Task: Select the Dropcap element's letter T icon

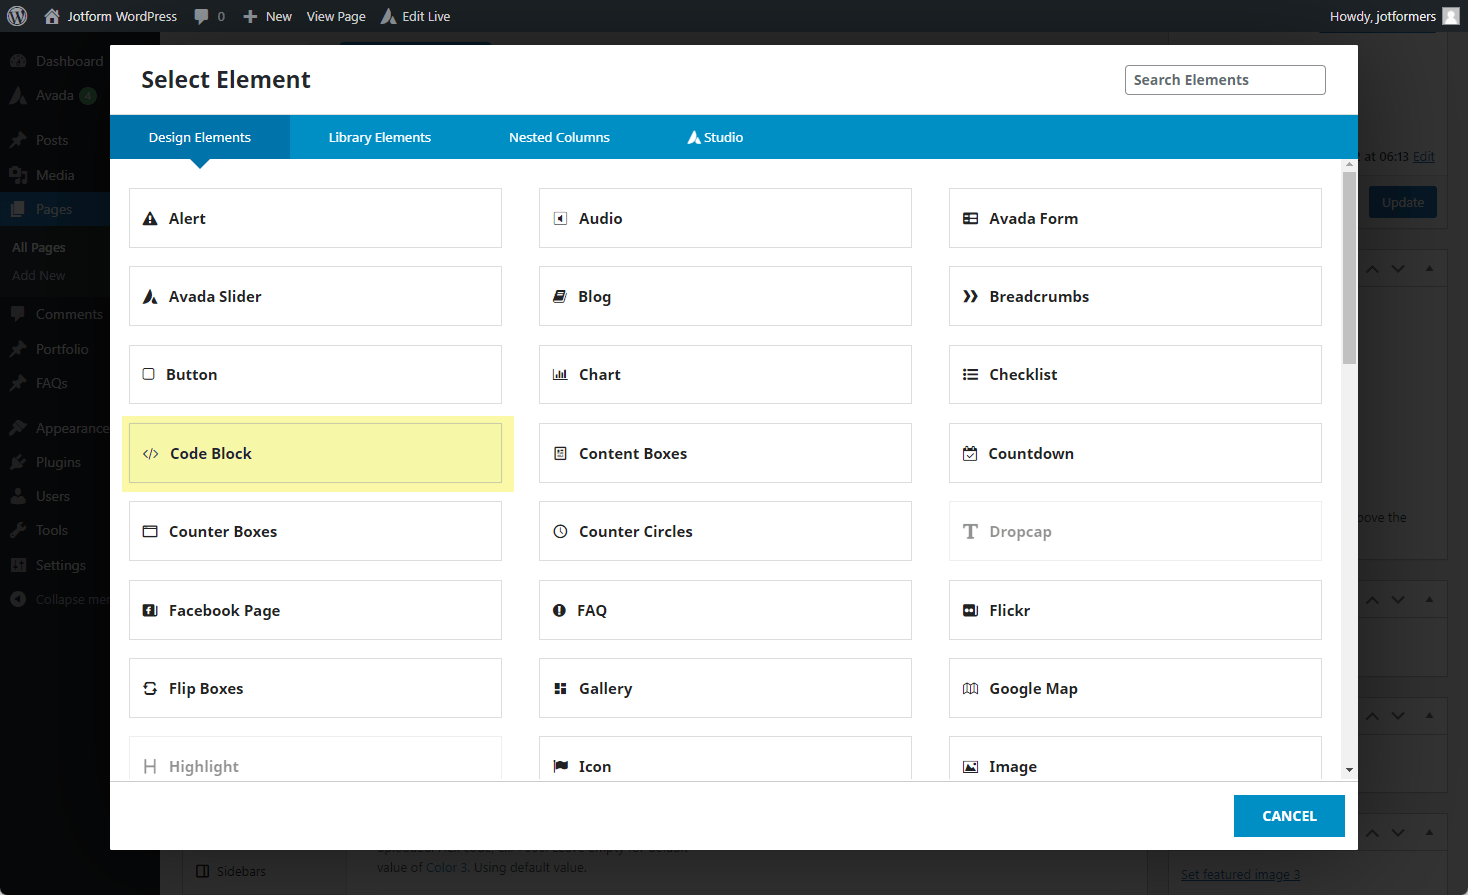Action: (970, 532)
